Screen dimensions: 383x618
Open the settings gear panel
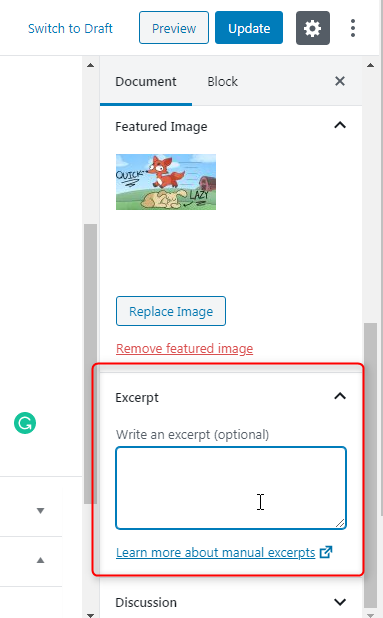[x=312, y=28]
